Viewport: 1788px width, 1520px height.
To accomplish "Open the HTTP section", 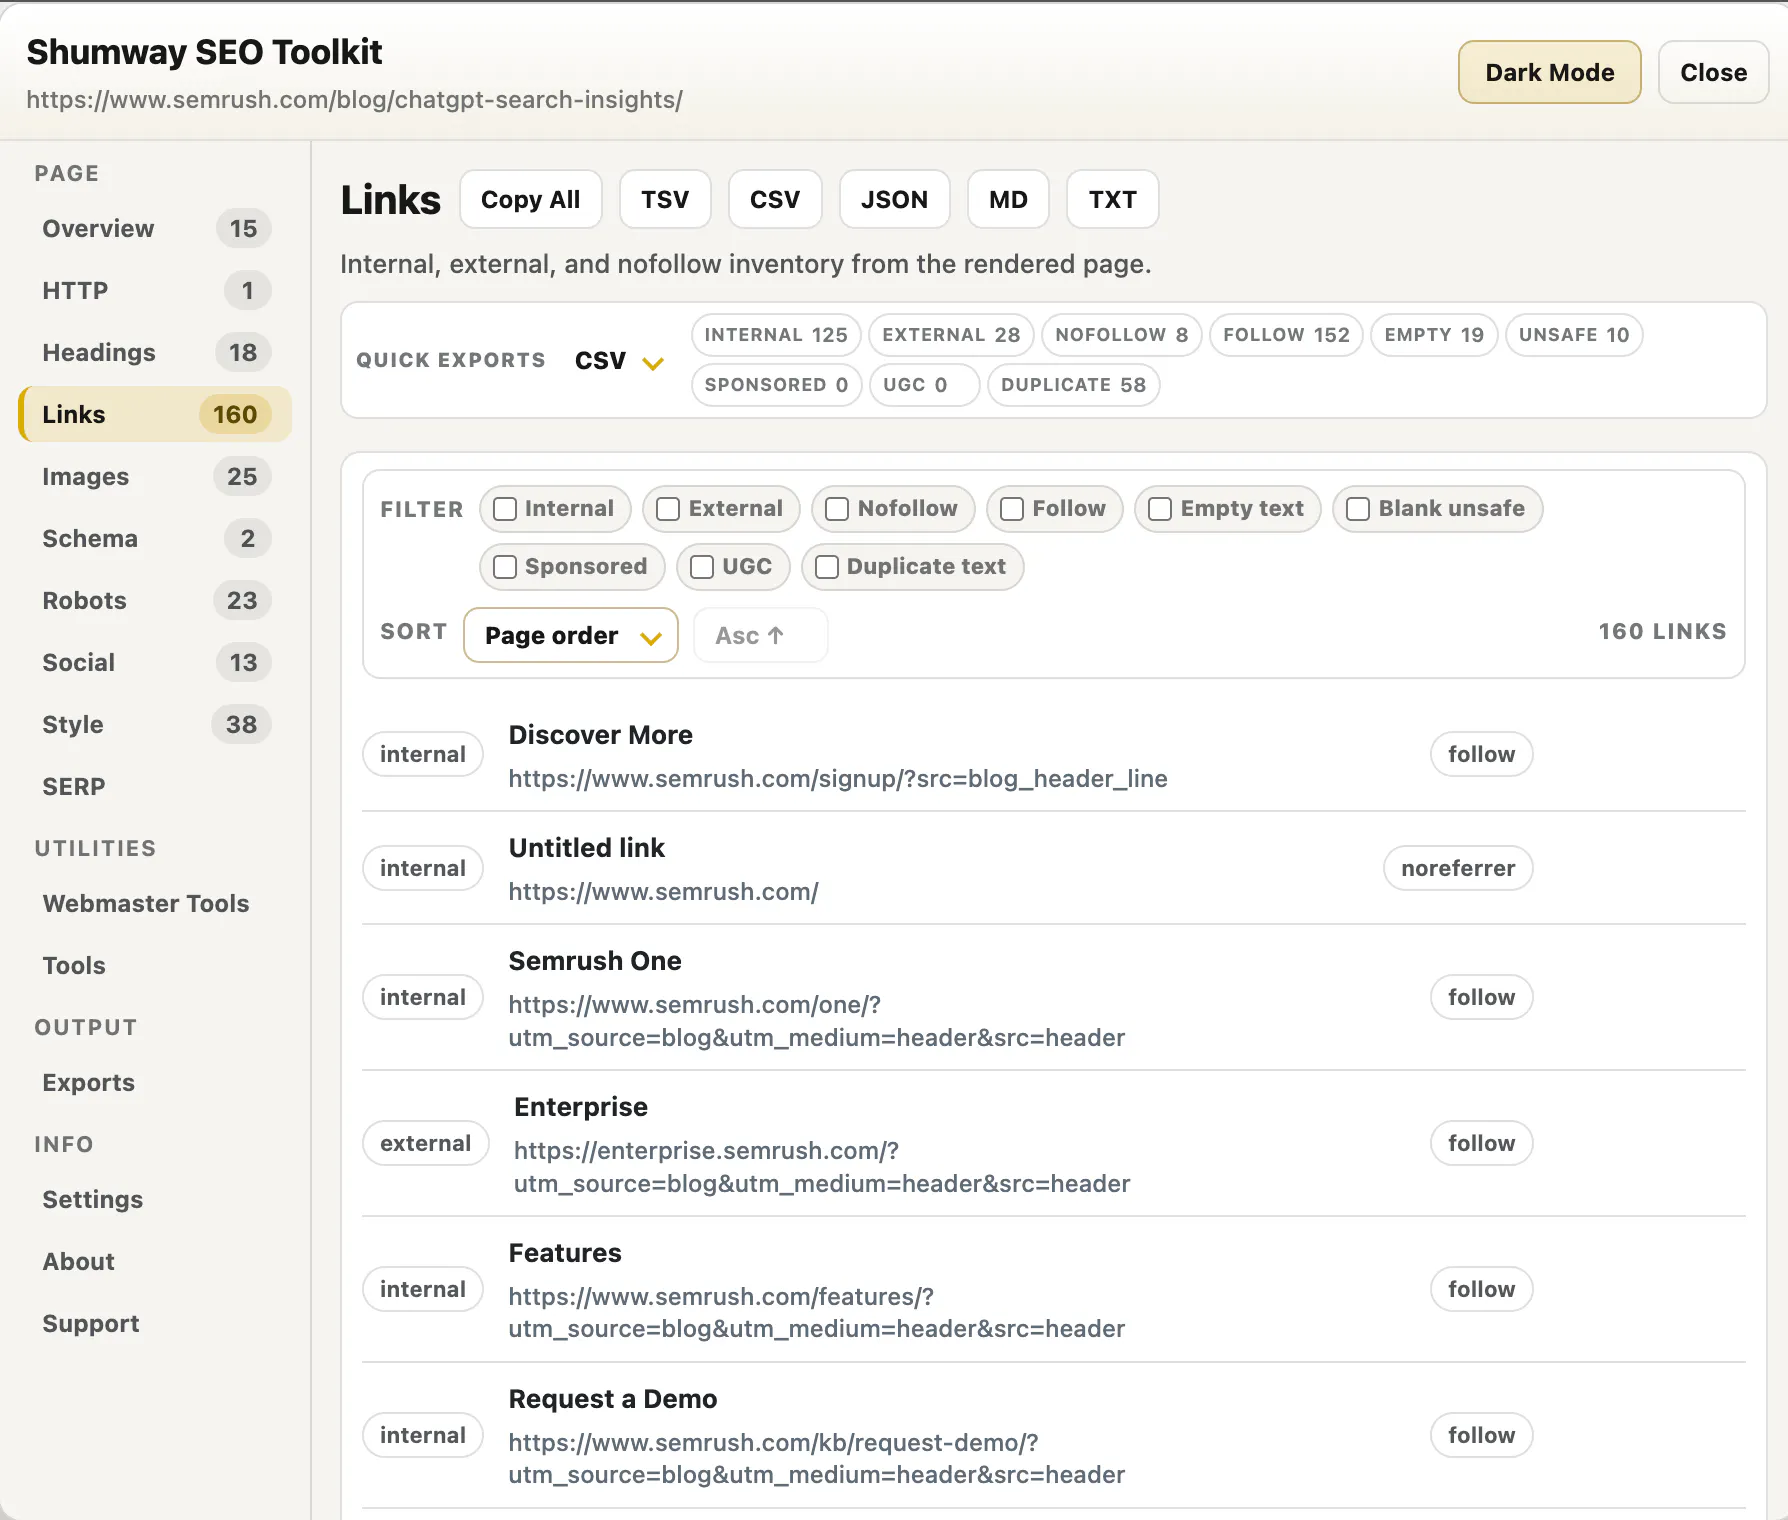I will click(155, 291).
